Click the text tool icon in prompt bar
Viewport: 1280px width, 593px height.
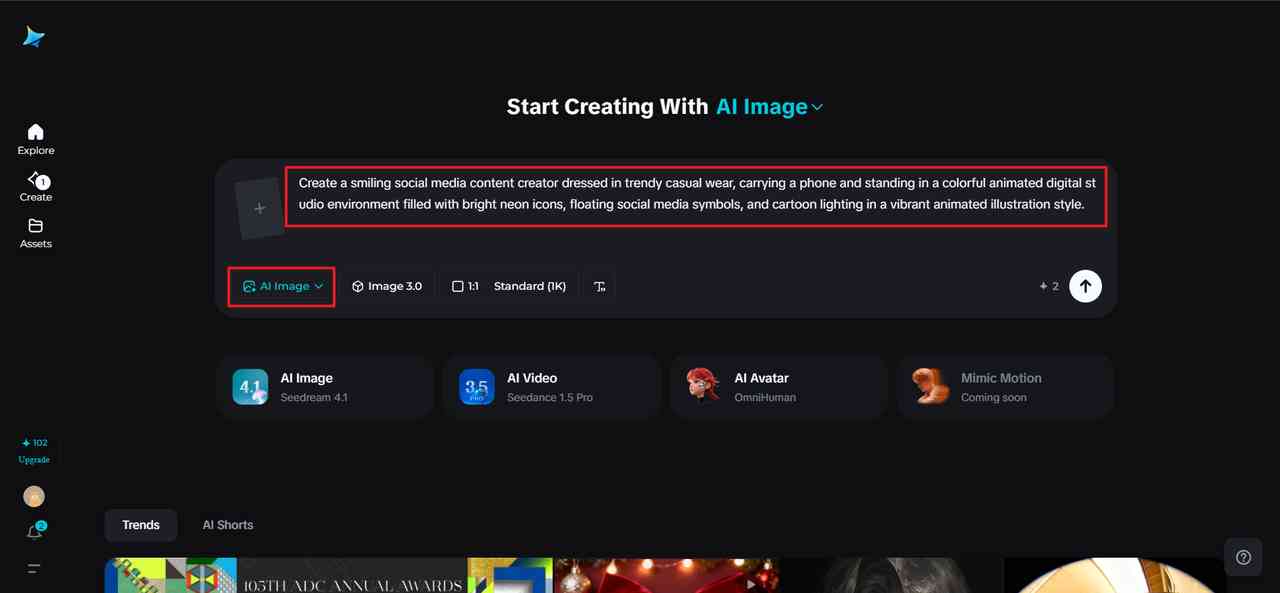(x=600, y=286)
